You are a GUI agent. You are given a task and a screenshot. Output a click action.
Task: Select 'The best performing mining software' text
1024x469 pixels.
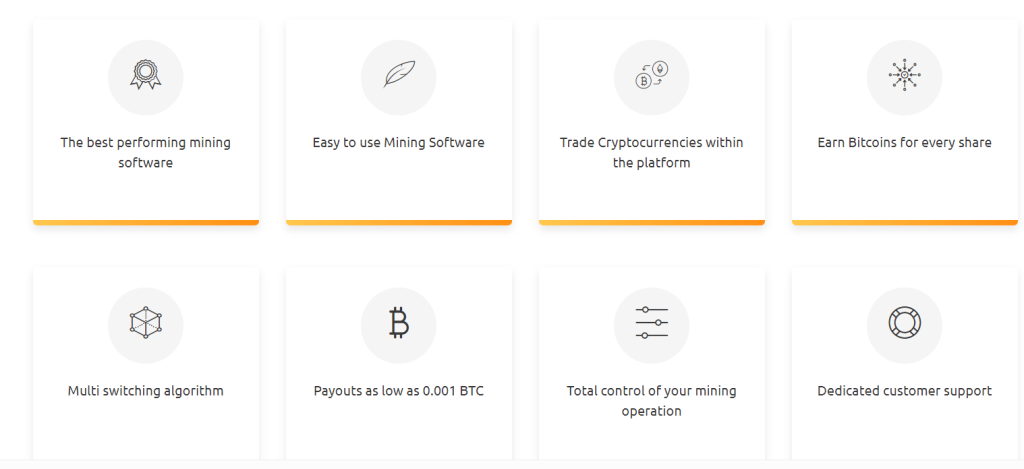click(146, 152)
